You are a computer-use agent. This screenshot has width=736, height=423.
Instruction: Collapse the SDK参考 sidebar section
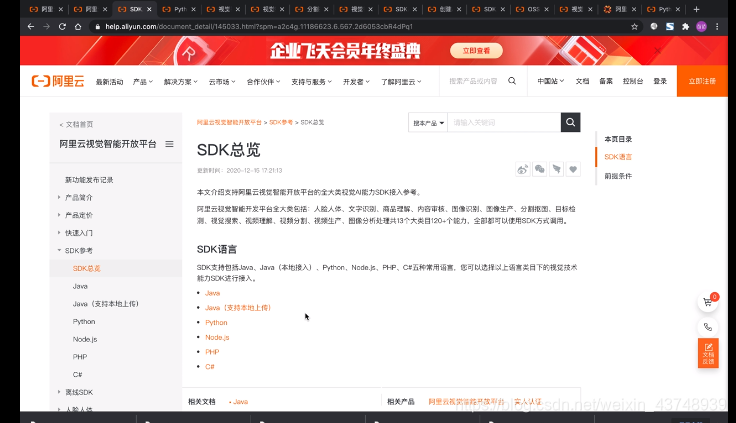pos(59,250)
